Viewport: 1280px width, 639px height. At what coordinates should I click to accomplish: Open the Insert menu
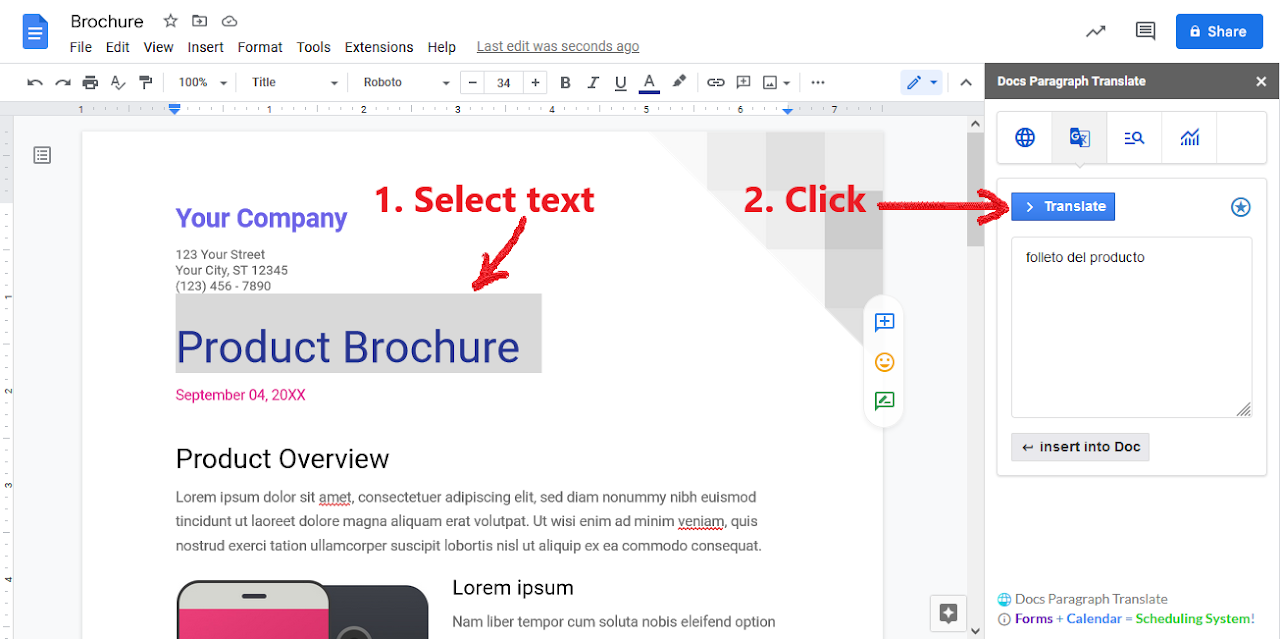click(205, 47)
